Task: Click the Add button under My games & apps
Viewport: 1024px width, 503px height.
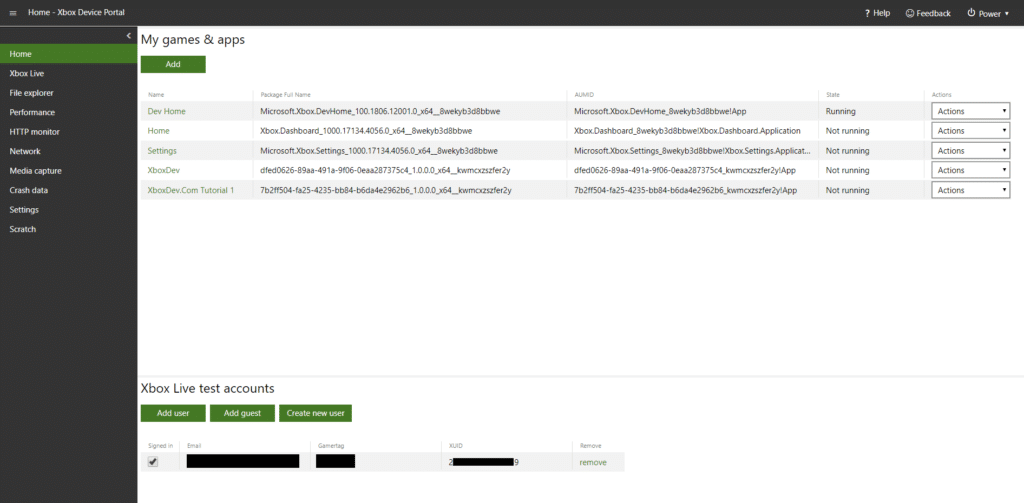Action: [x=173, y=64]
